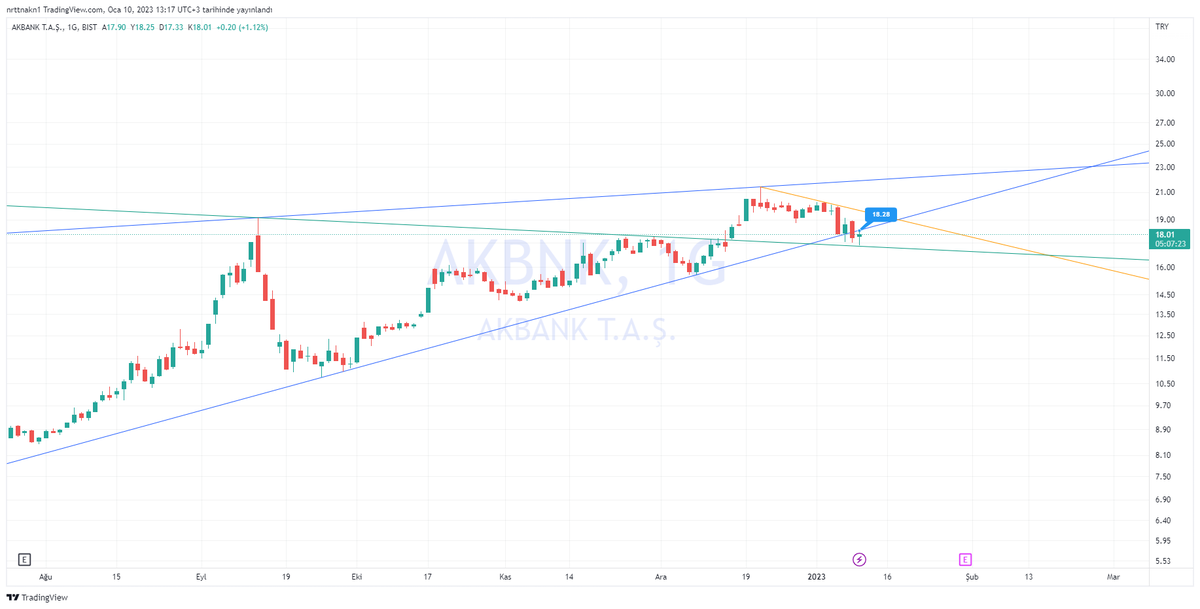Click the 10.50 price axis label
The image size is (1200, 609).
point(1165,384)
